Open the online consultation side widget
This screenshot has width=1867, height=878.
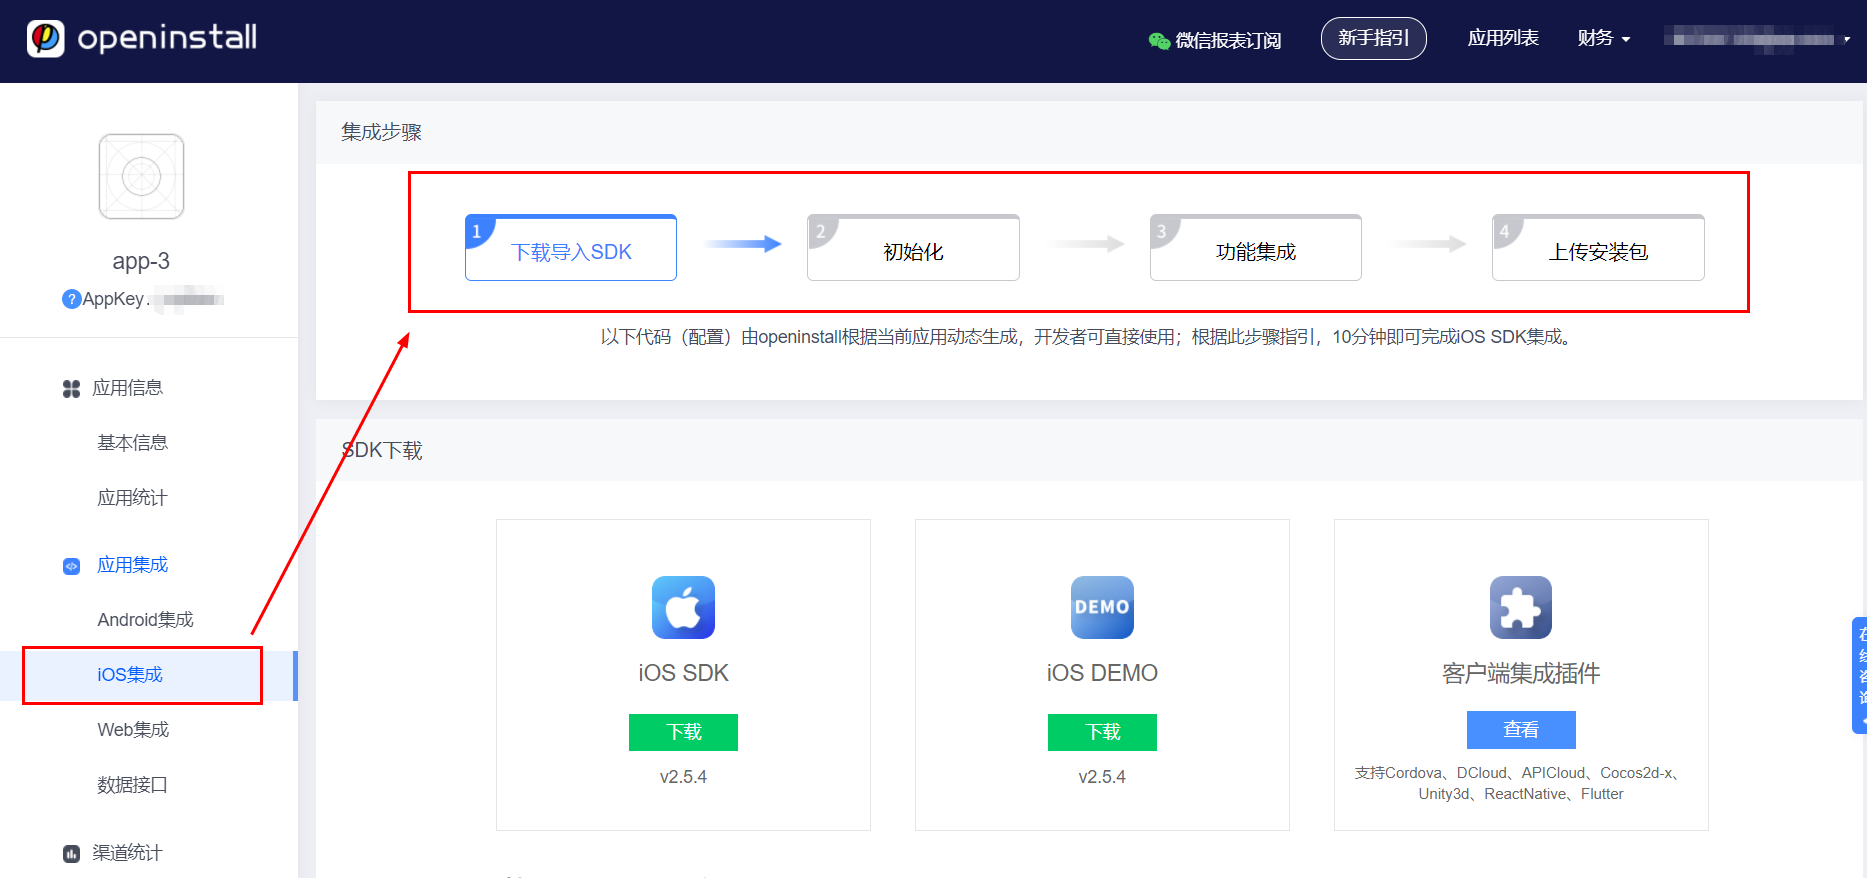coord(1859,676)
